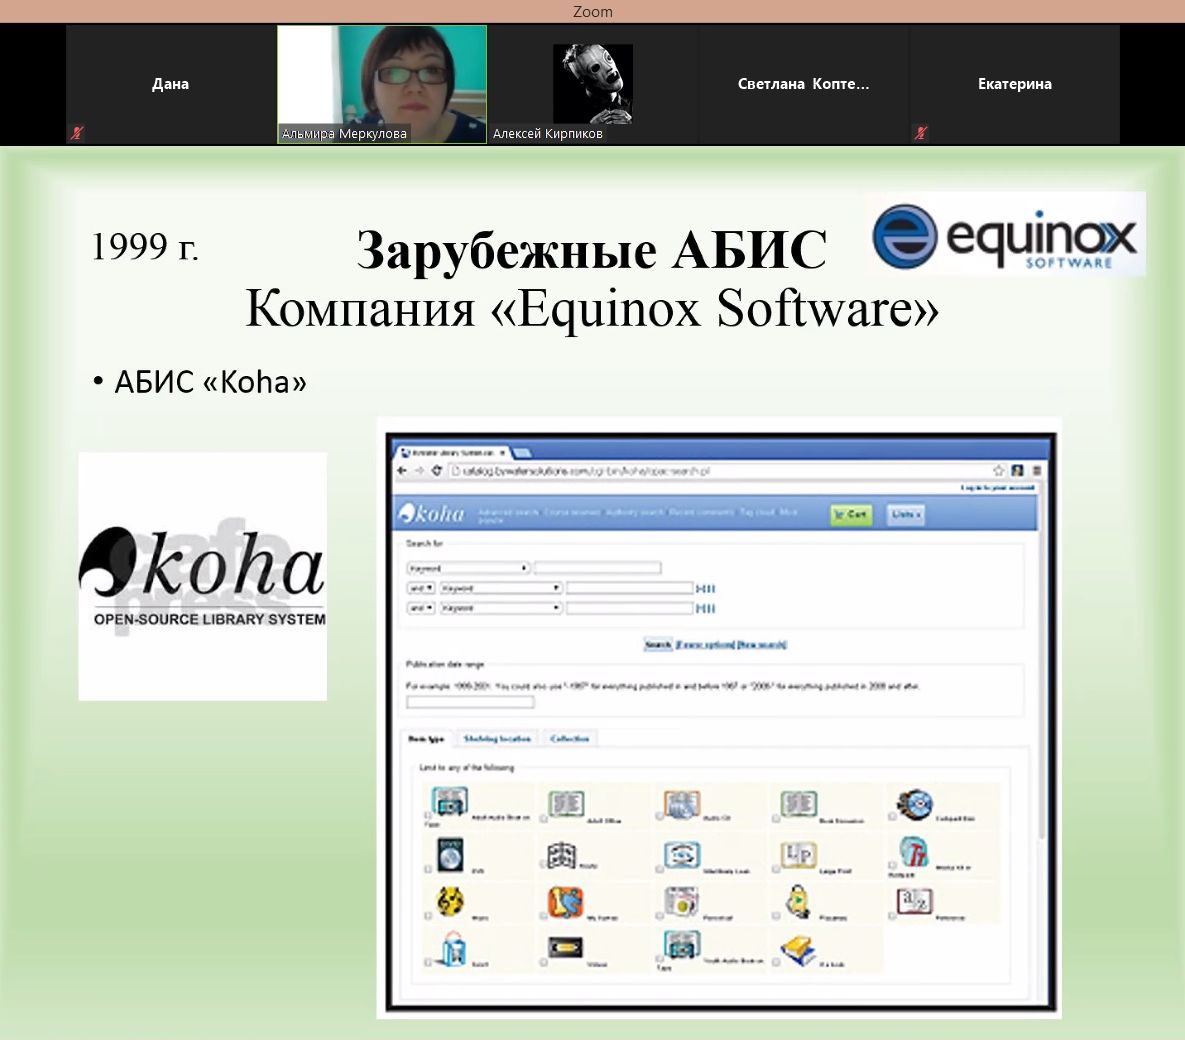The width and height of the screenshot is (1185, 1040).
Task: Click the teal Tr item icon
Action: point(914,853)
